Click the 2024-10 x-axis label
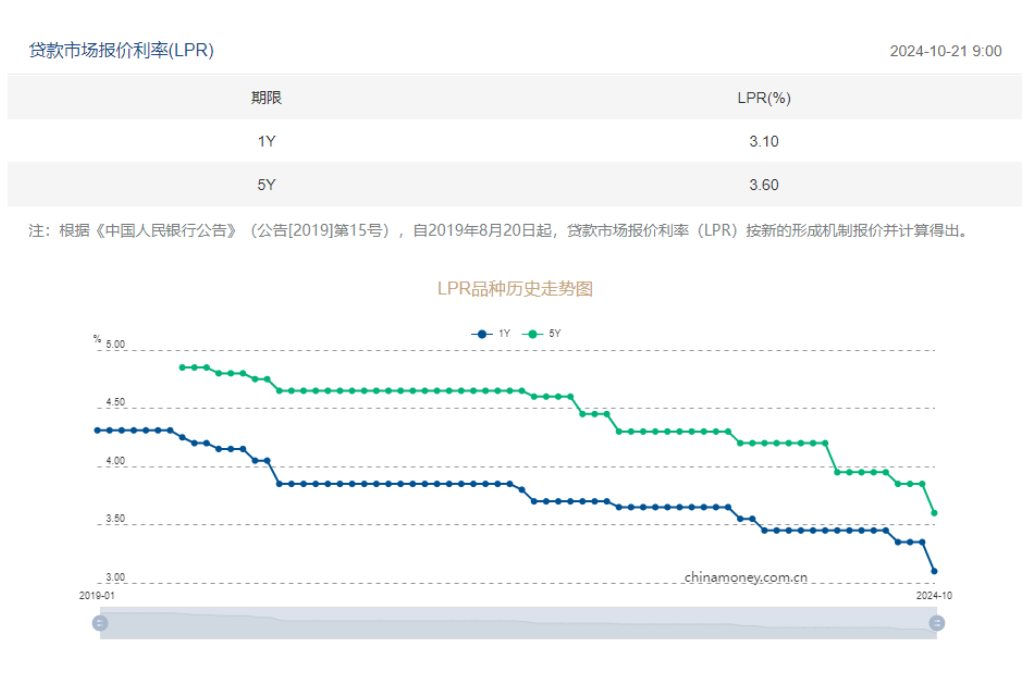This screenshot has width=1030, height=675. tap(934, 596)
